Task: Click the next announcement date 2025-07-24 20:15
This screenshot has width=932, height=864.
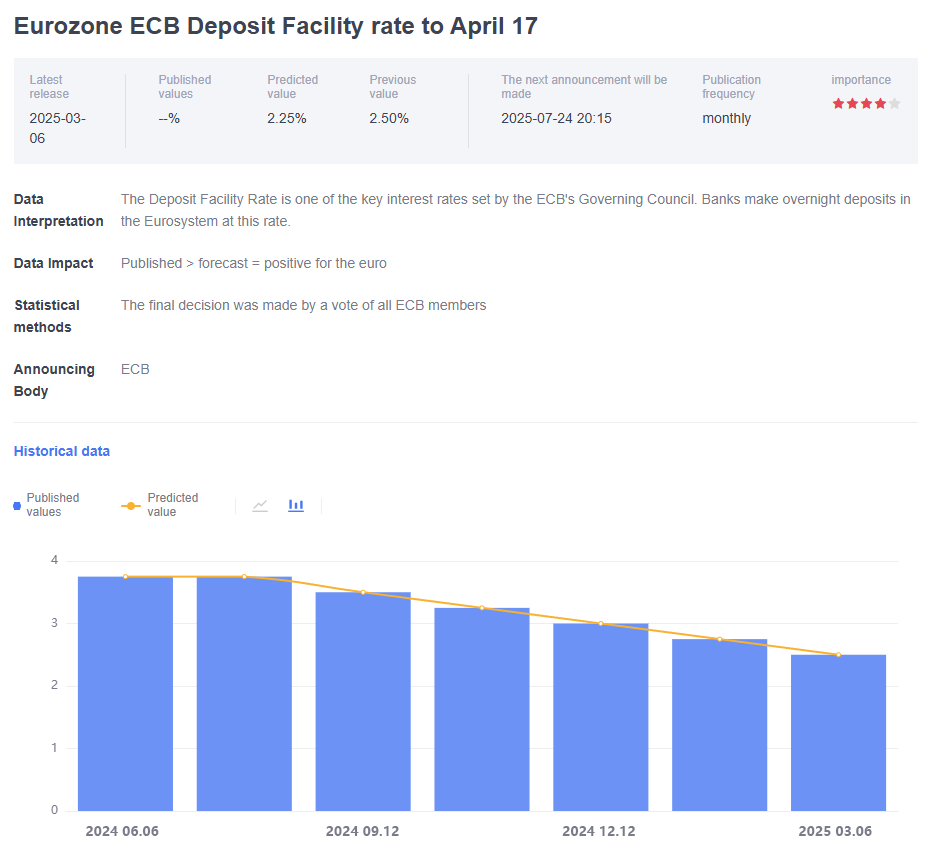Action: 556,118
